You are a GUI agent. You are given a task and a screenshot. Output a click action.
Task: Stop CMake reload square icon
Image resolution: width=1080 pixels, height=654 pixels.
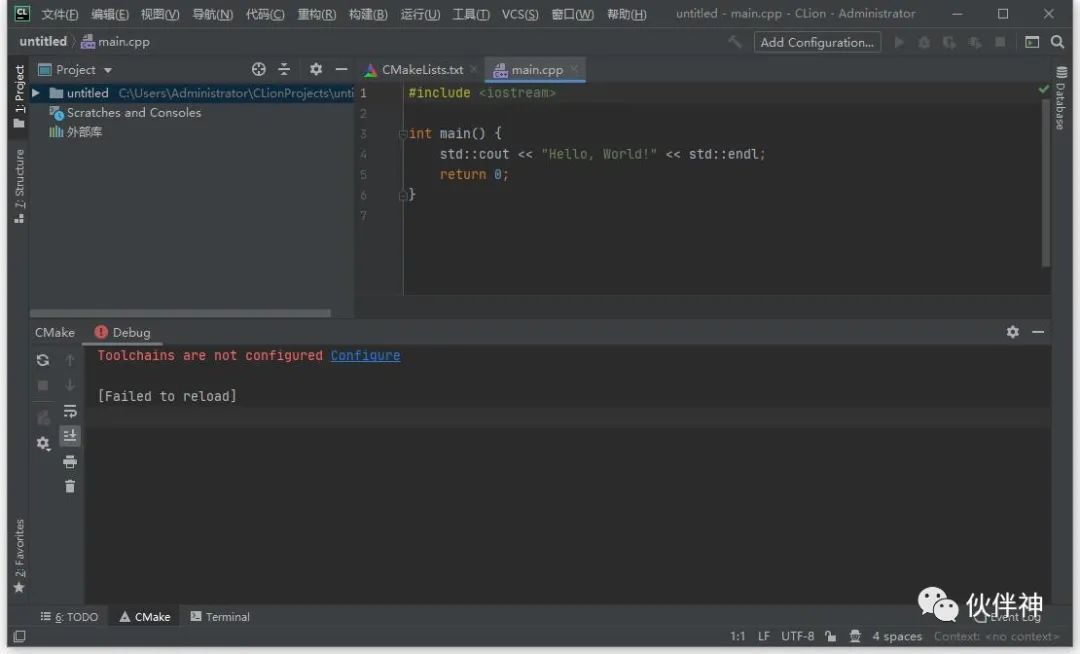click(x=43, y=386)
